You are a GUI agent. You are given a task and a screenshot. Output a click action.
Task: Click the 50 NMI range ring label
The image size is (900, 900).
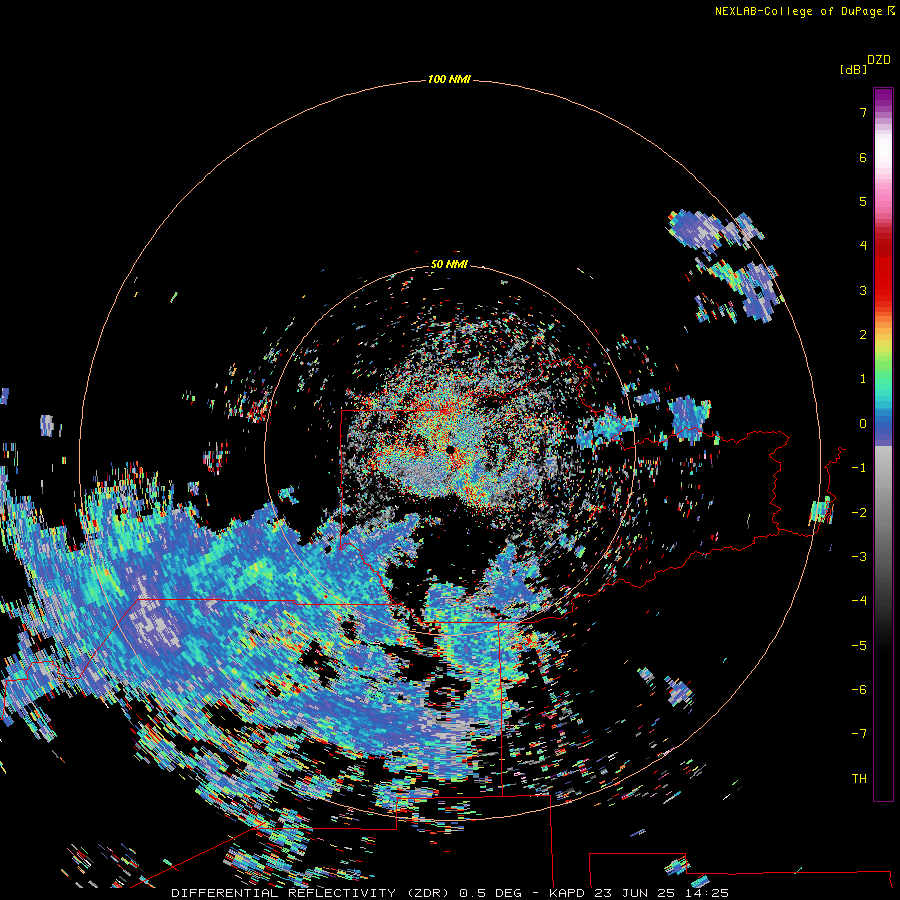pyautogui.click(x=449, y=264)
